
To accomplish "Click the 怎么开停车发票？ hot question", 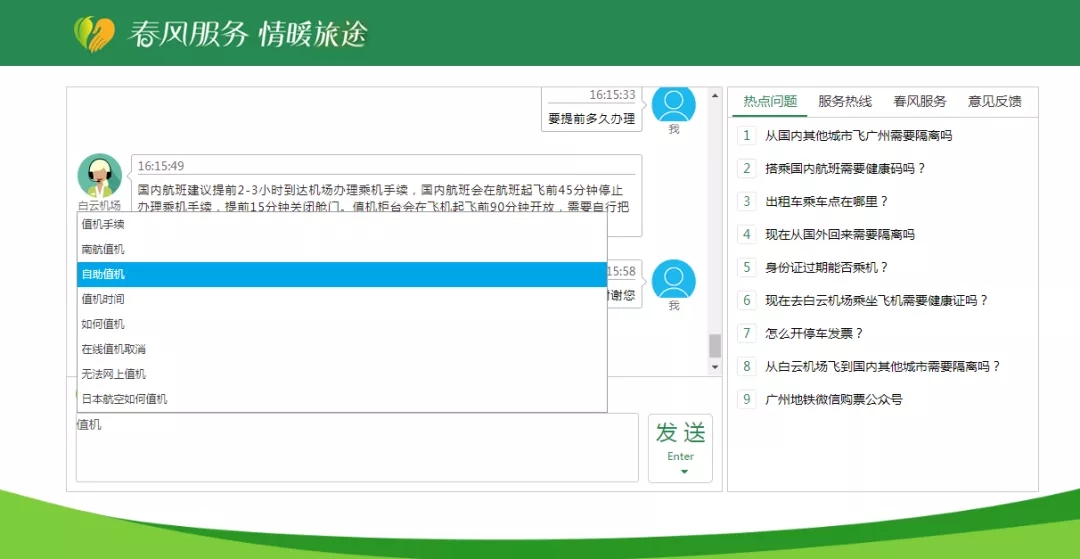I will tap(813, 333).
